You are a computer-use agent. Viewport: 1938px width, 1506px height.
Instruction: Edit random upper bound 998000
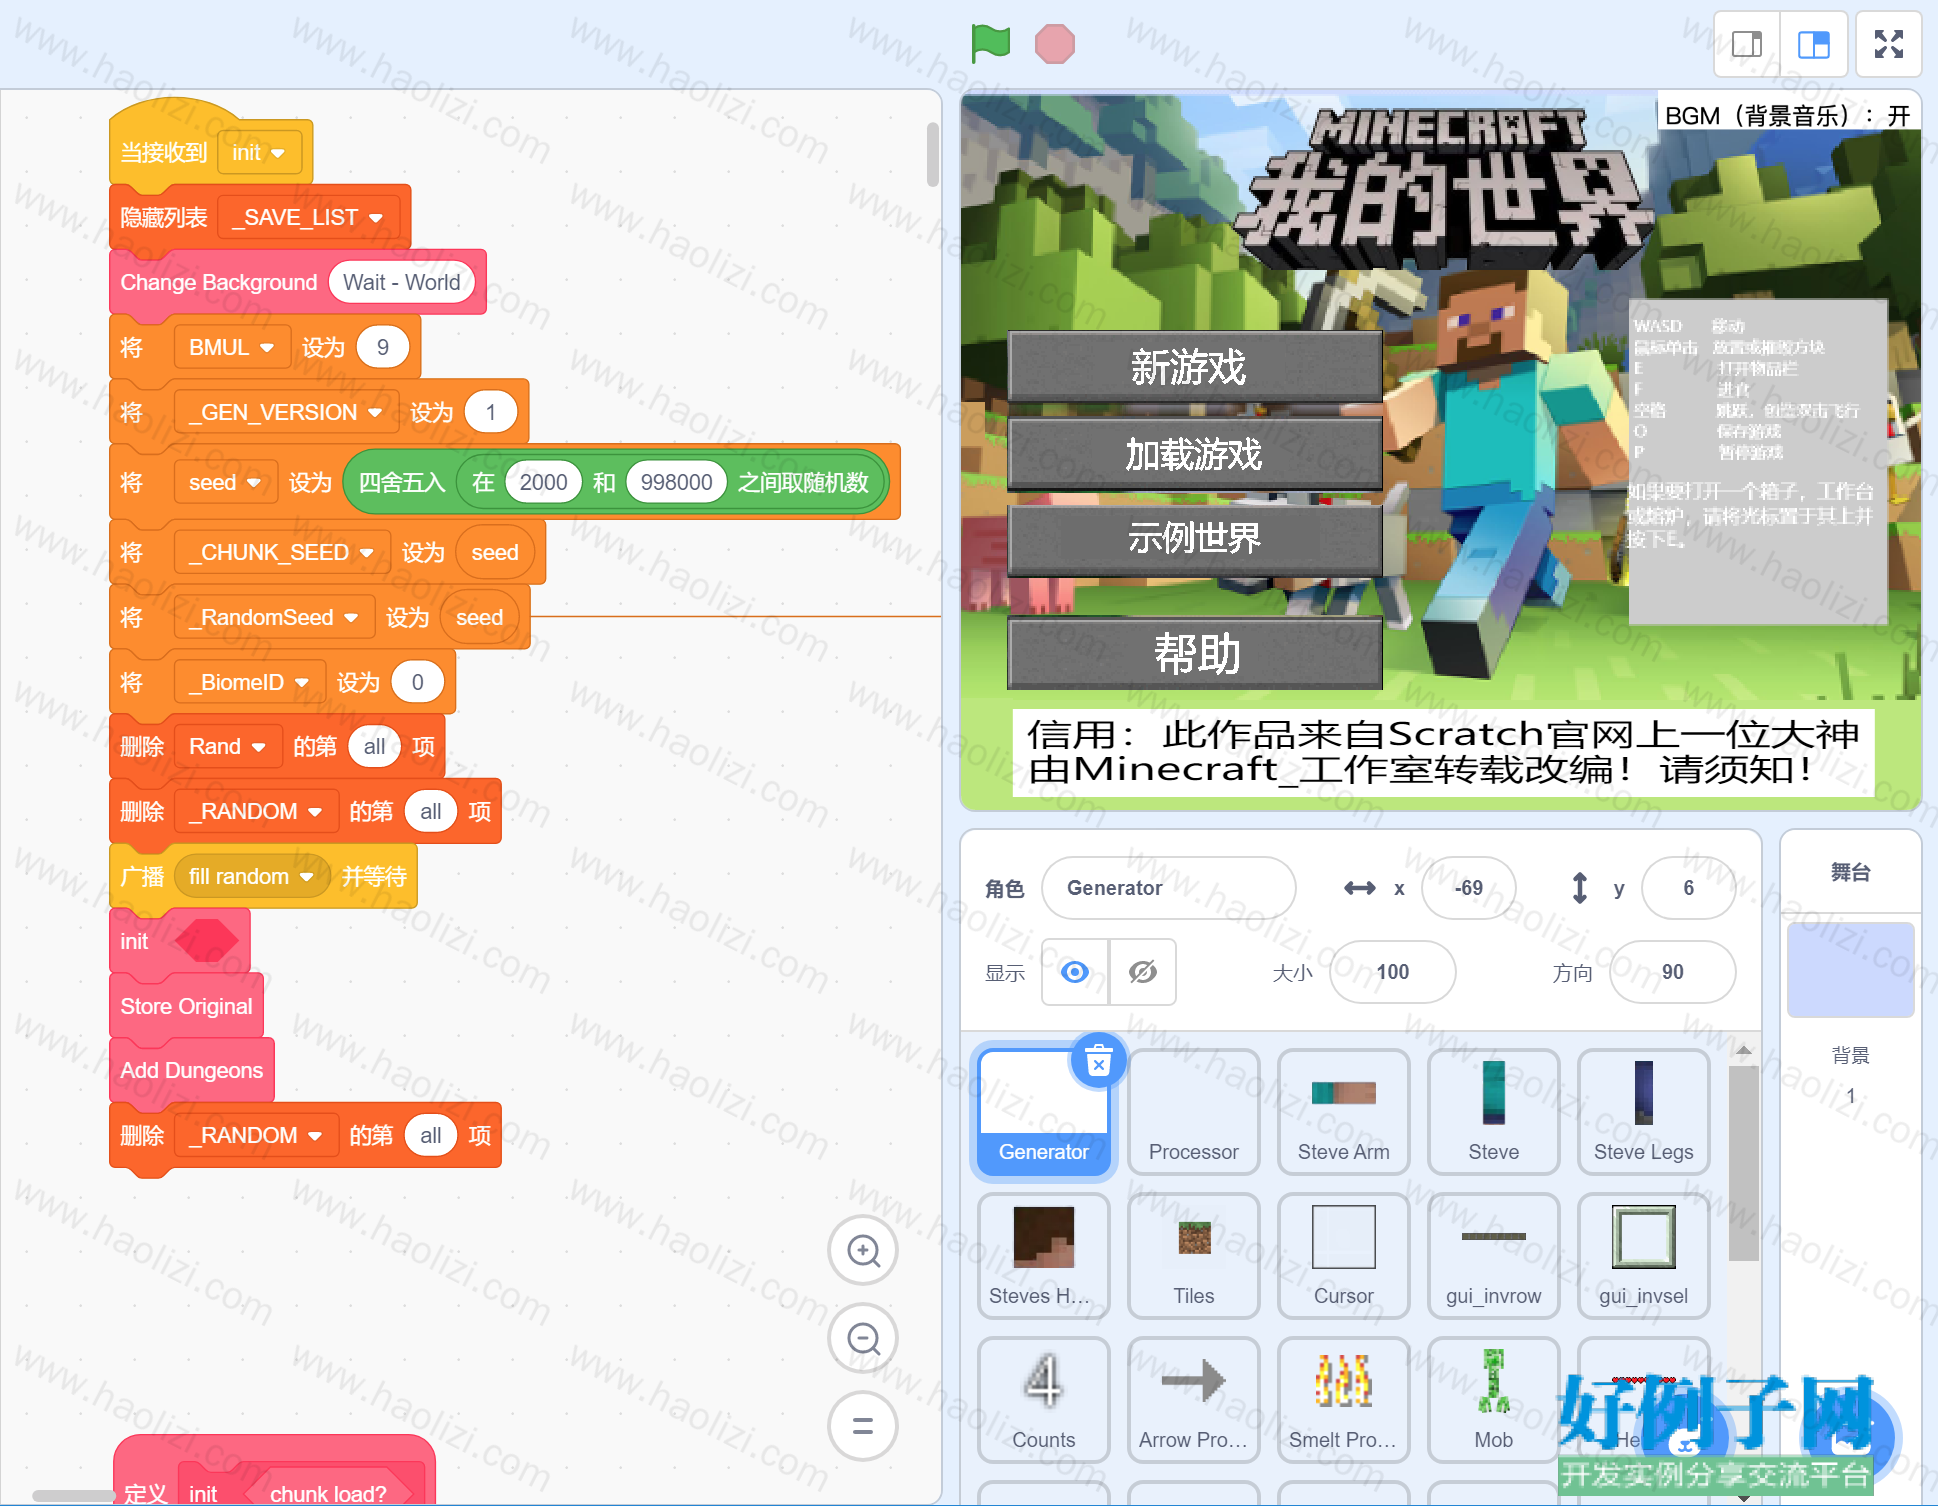pos(676,482)
